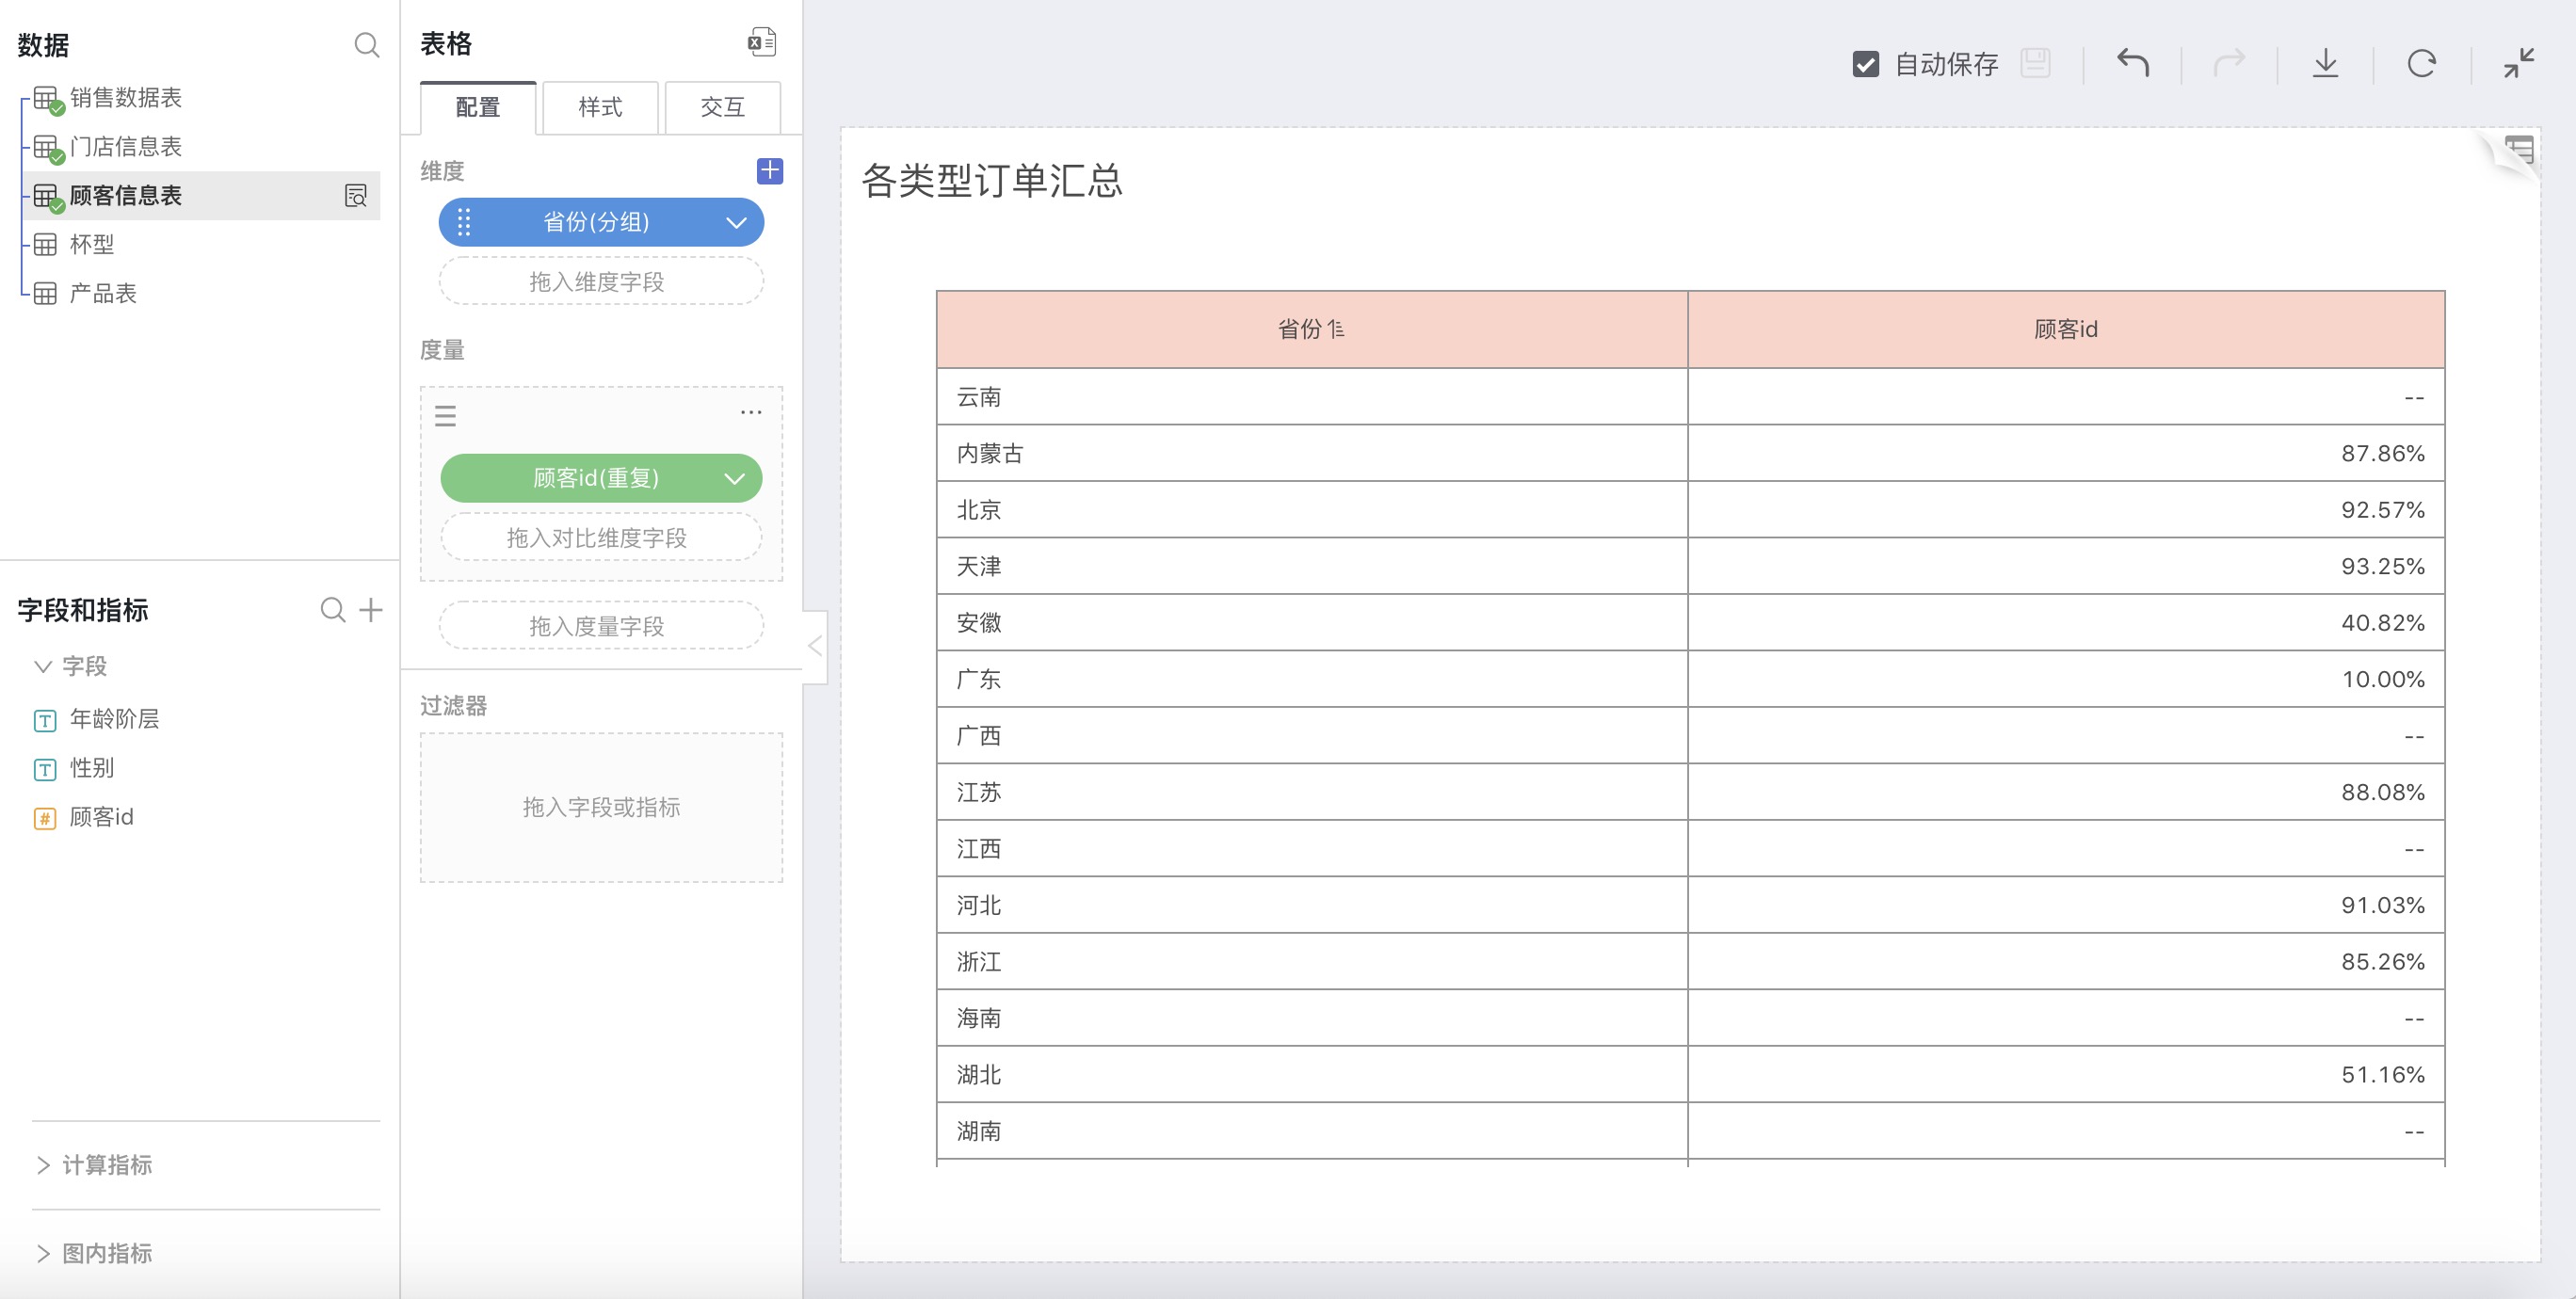Viewport: 2576px width, 1299px height.
Task: Switch to the 样式 tab
Action: [x=600, y=107]
